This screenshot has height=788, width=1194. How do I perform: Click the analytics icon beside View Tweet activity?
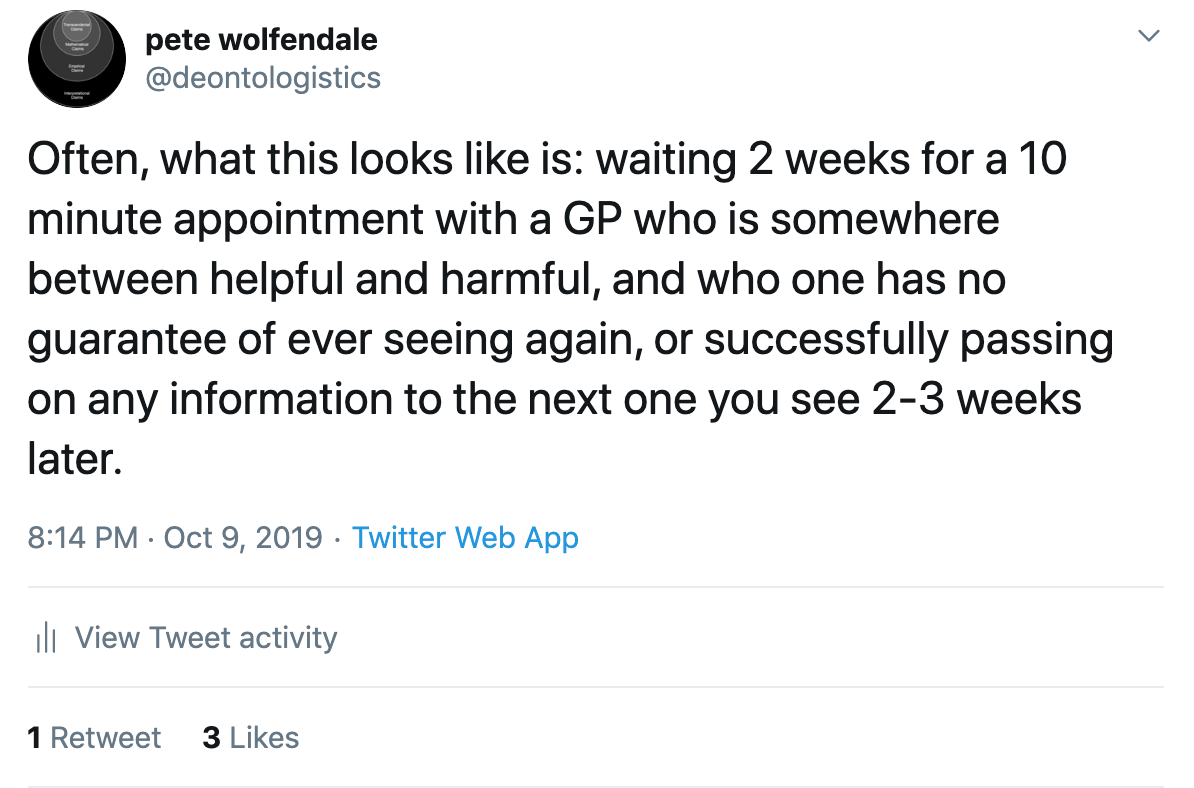pos(46,638)
